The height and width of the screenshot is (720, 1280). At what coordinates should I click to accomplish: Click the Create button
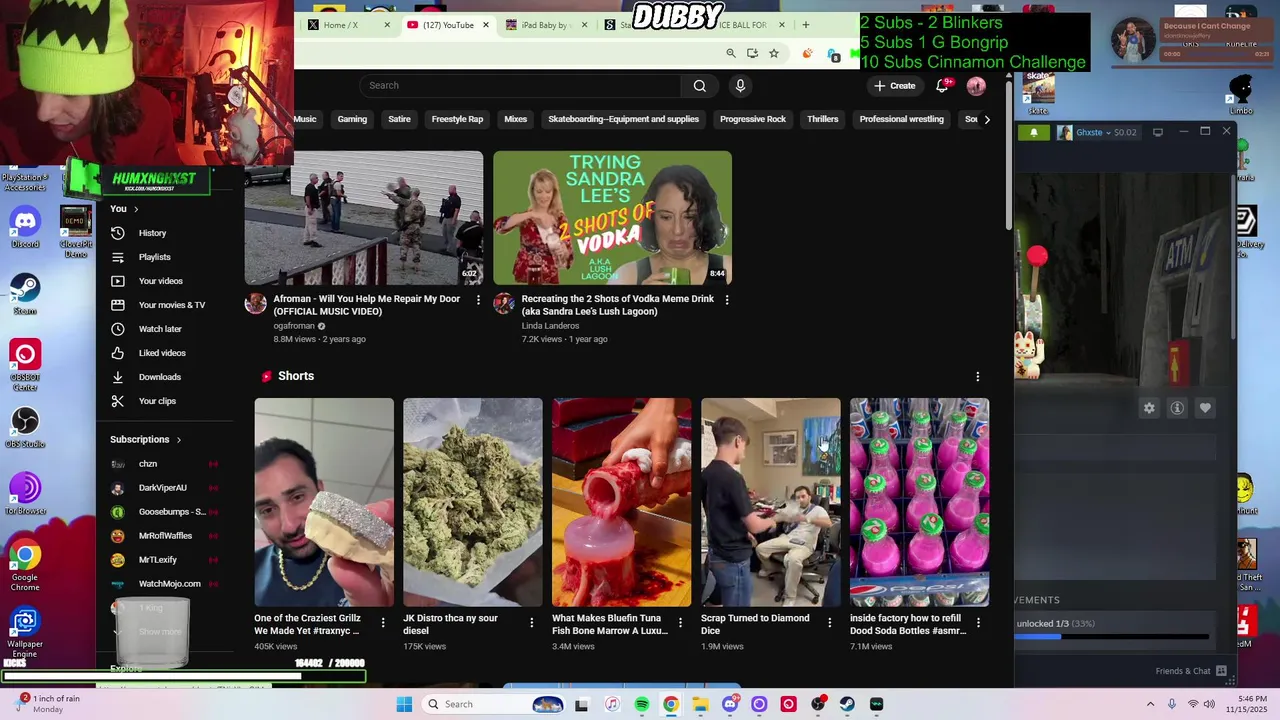(894, 86)
